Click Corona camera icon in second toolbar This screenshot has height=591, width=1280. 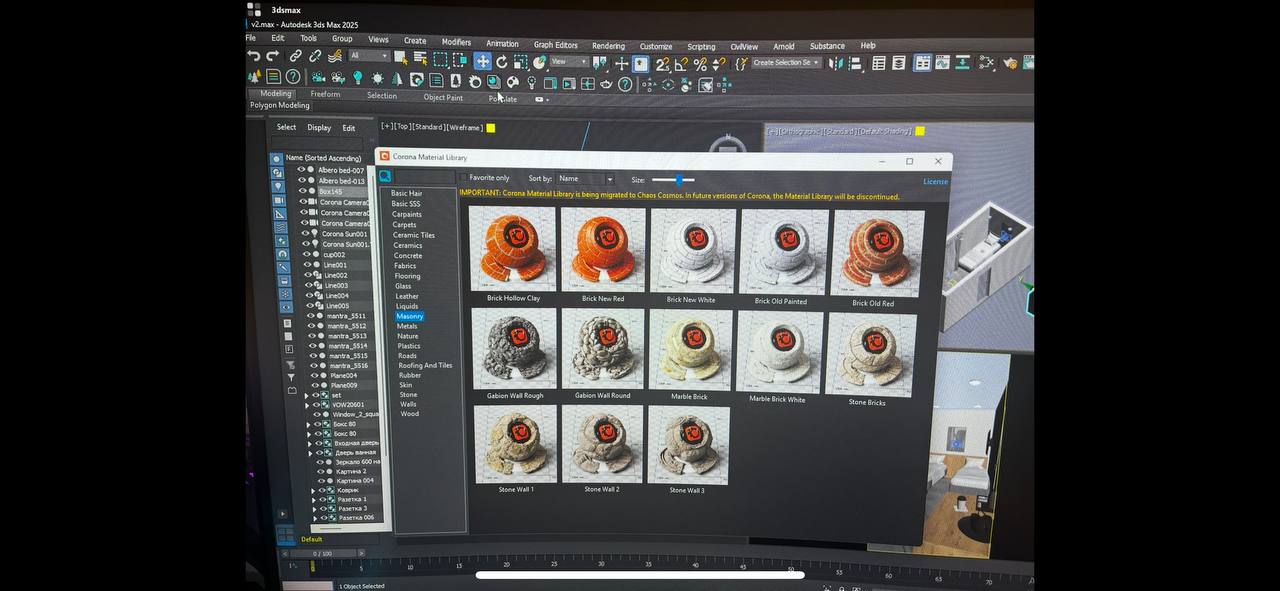point(318,77)
